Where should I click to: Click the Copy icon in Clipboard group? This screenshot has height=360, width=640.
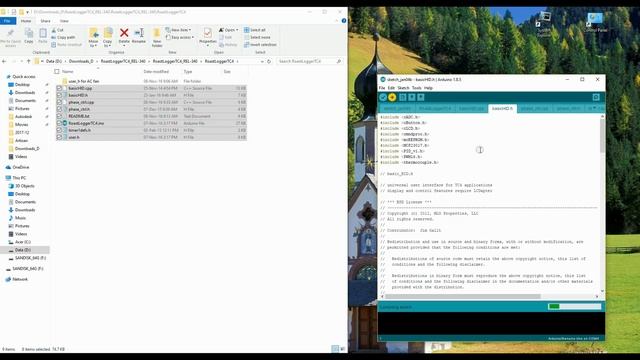coord(29,36)
